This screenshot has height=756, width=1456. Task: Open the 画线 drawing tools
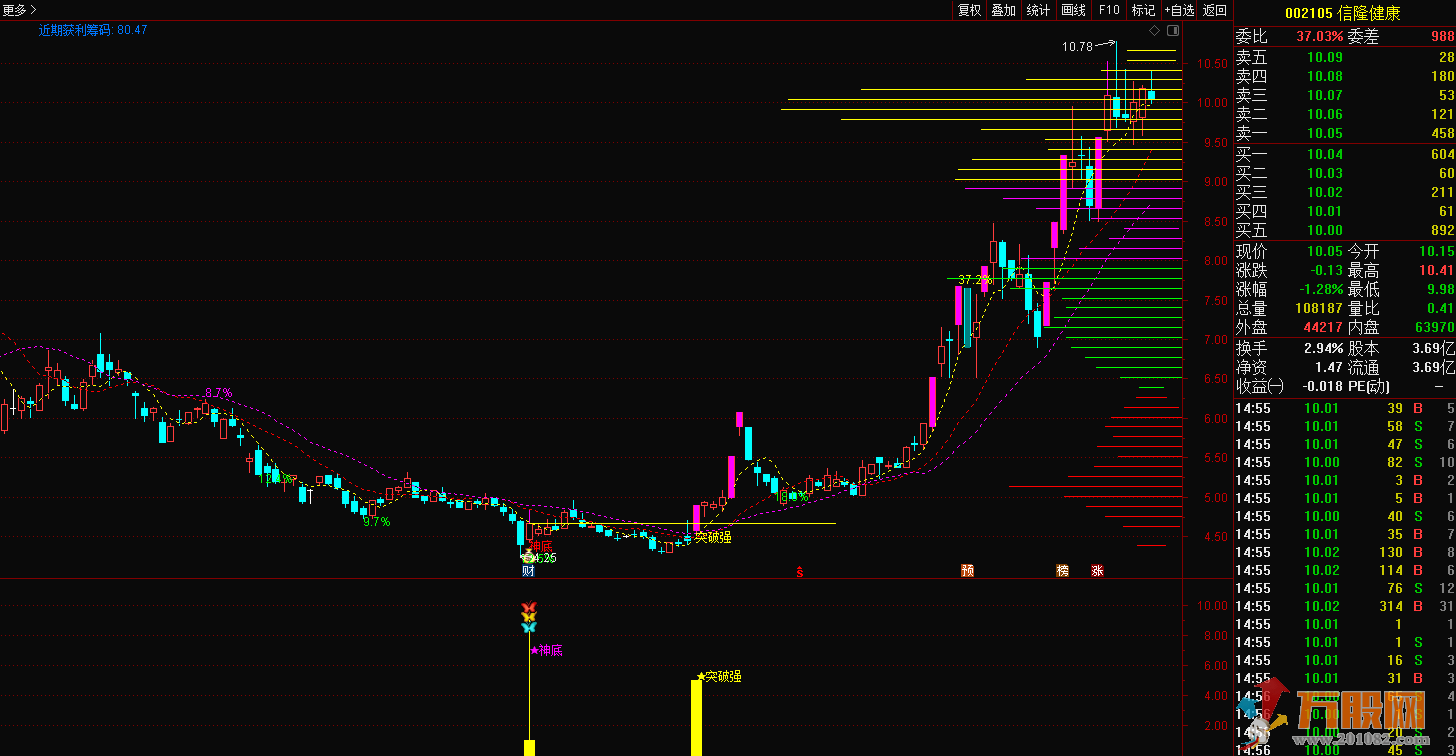click(1073, 10)
